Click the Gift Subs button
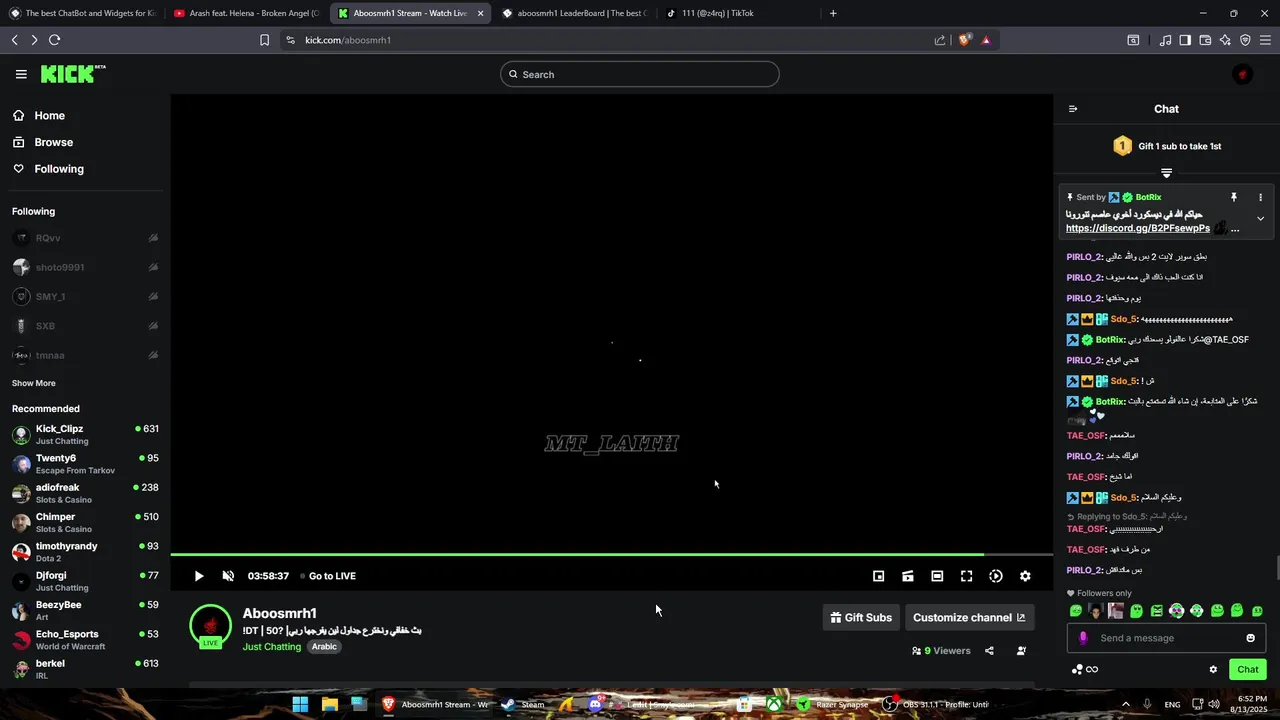 [x=861, y=618]
